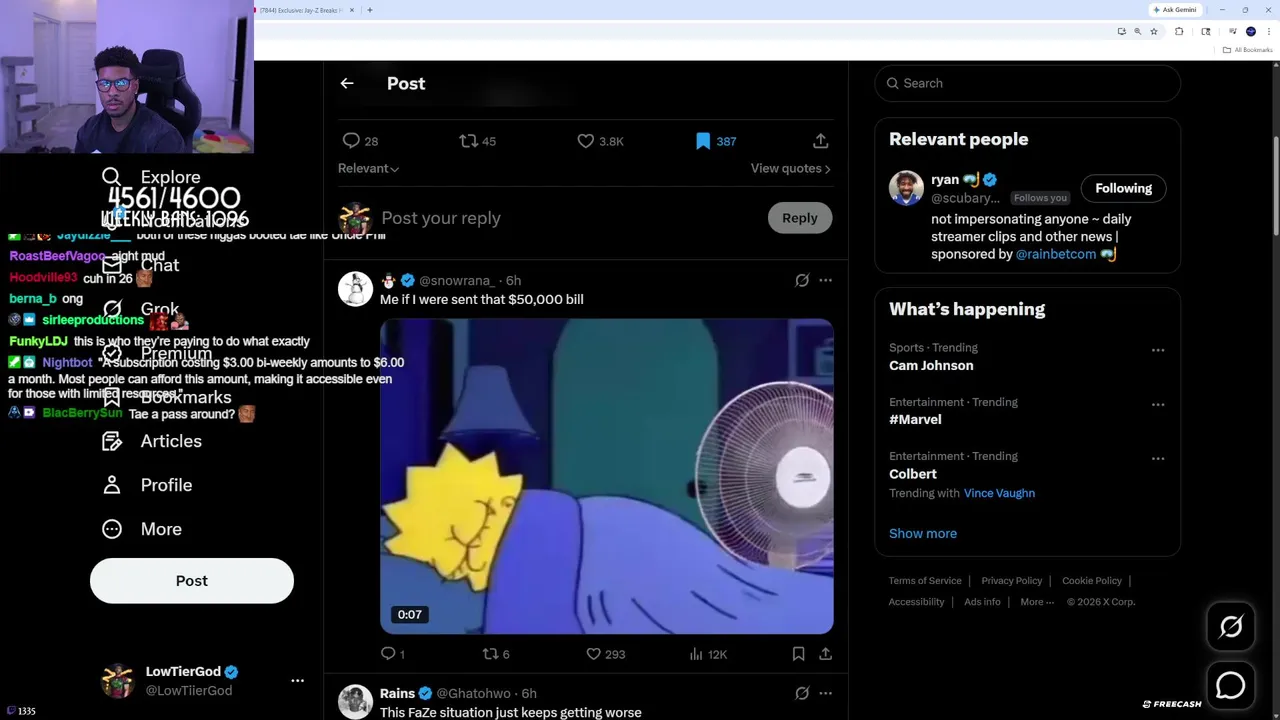The height and width of the screenshot is (720, 1280).
Task: View analytics showing 12K views
Action: tap(708, 654)
